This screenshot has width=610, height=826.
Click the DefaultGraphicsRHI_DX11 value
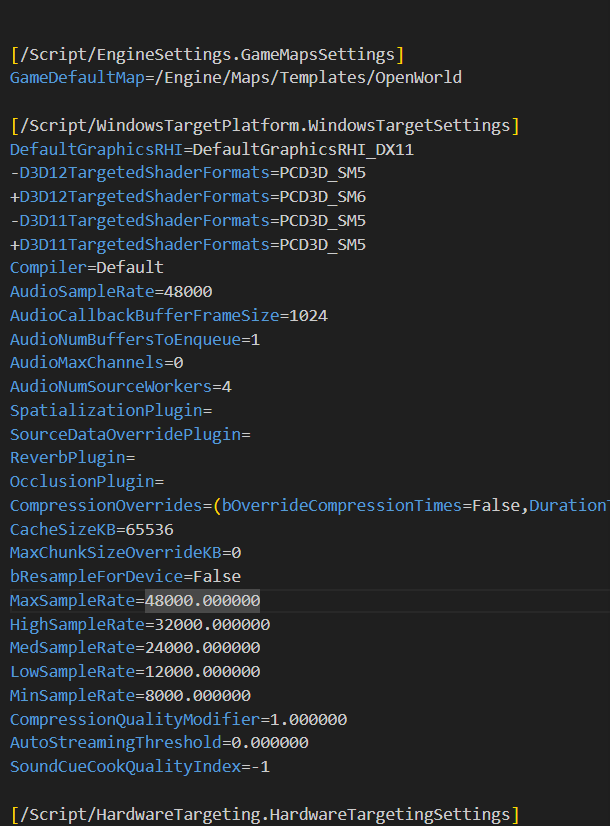303,150
